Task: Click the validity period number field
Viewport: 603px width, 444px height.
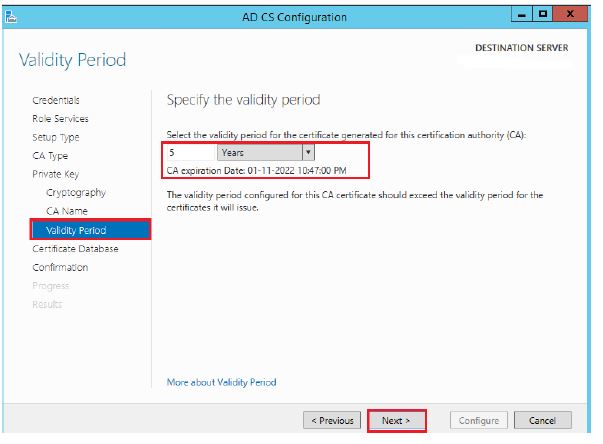Action: (190, 152)
